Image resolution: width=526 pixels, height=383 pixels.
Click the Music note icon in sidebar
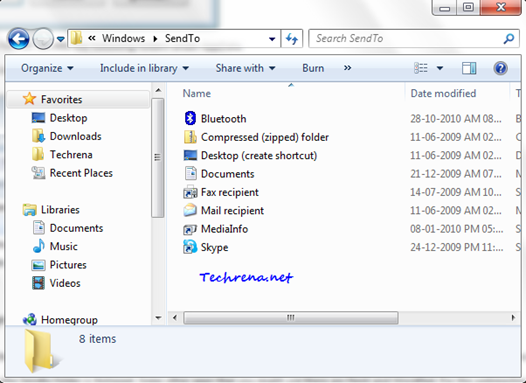click(x=39, y=246)
